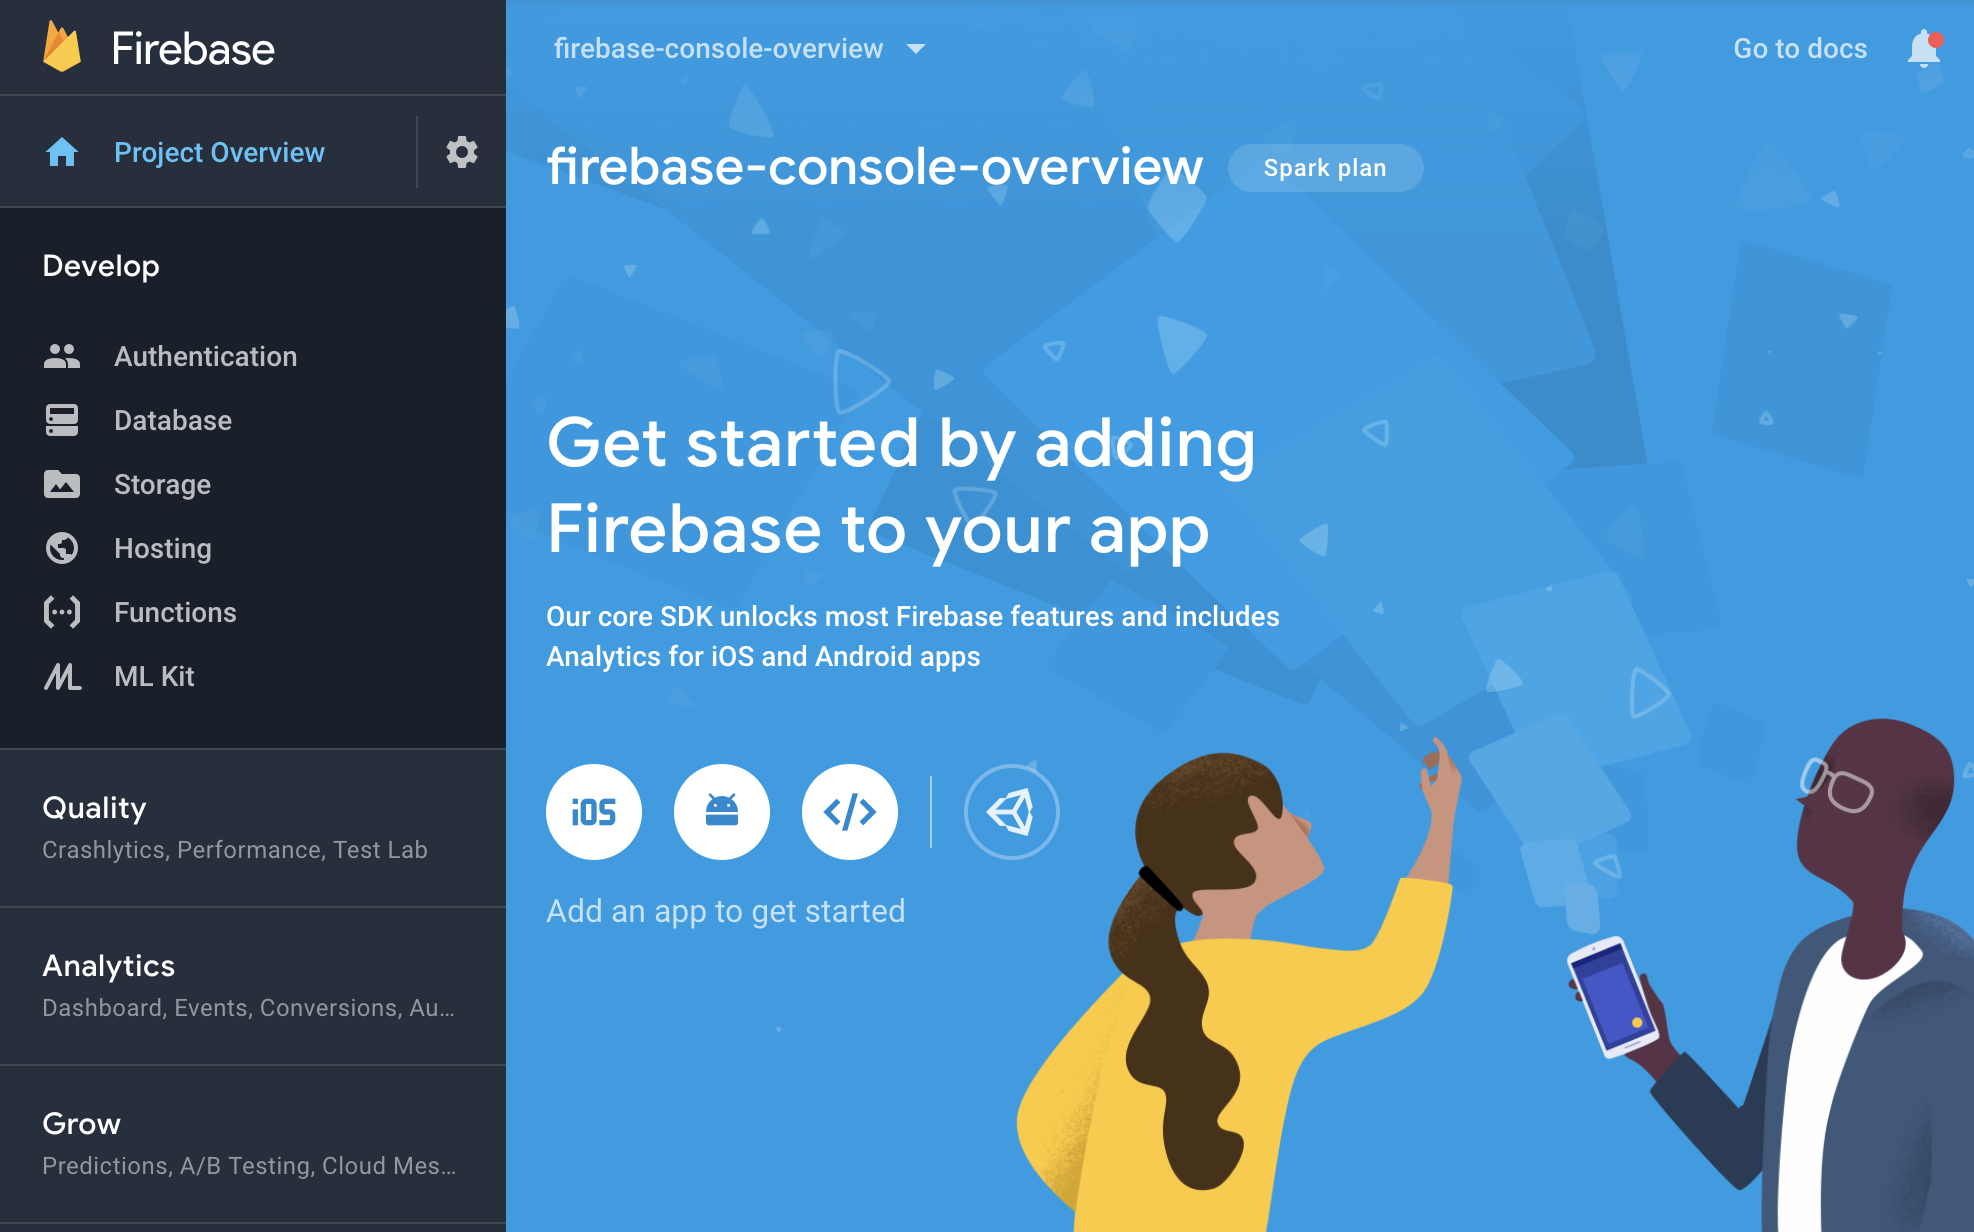Expand the Analytics section in sidebar
1974x1232 pixels.
click(109, 965)
